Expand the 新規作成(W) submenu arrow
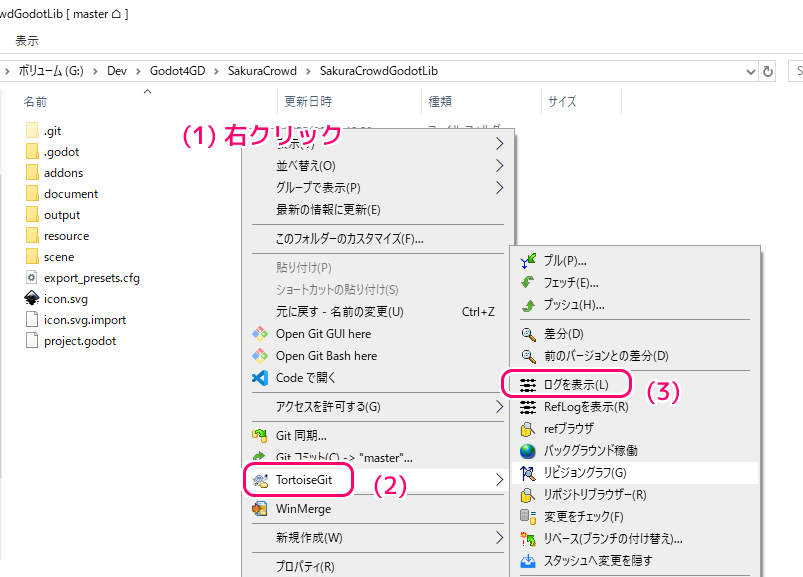 click(500, 538)
